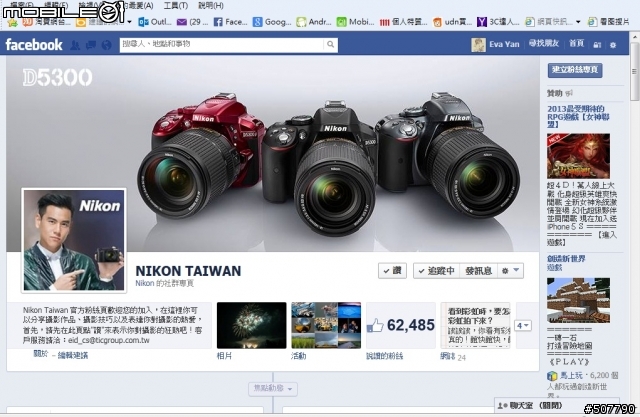Screen dimensions: 640x417
Task: Click the 尋找朋友 find friends link
Action: 544,43
